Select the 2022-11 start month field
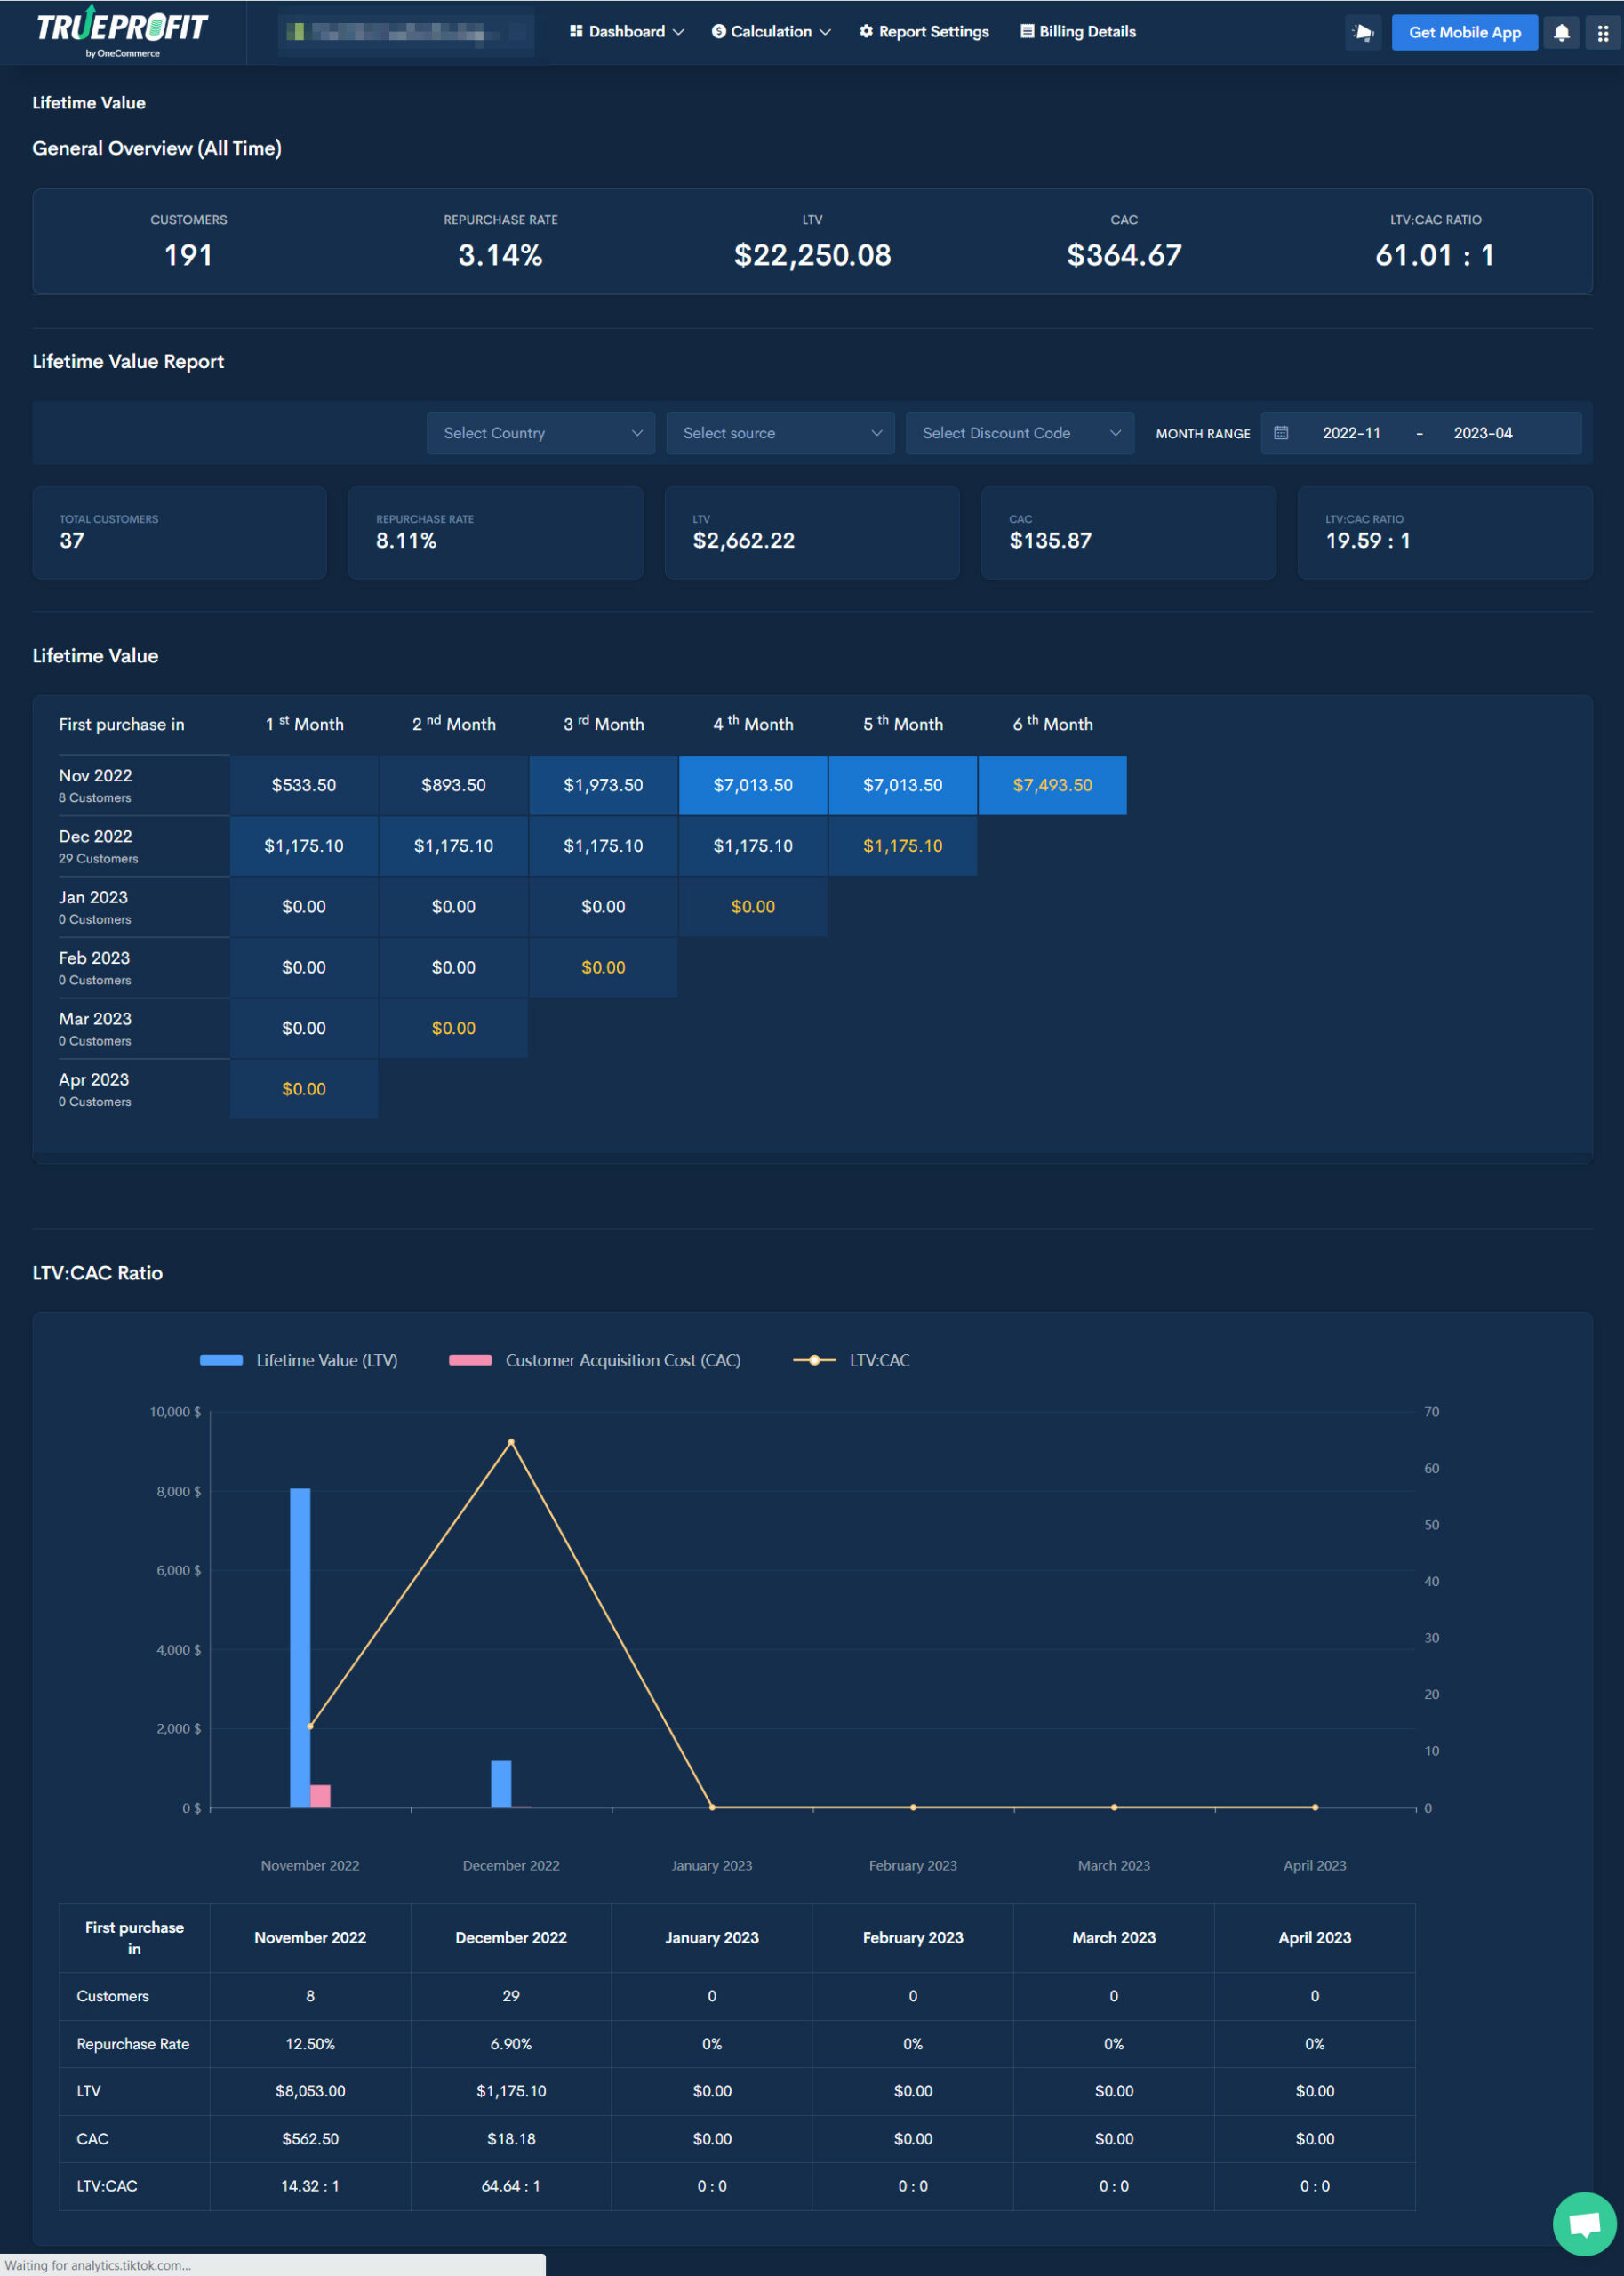This screenshot has height=2276, width=1624. click(1350, 433)
